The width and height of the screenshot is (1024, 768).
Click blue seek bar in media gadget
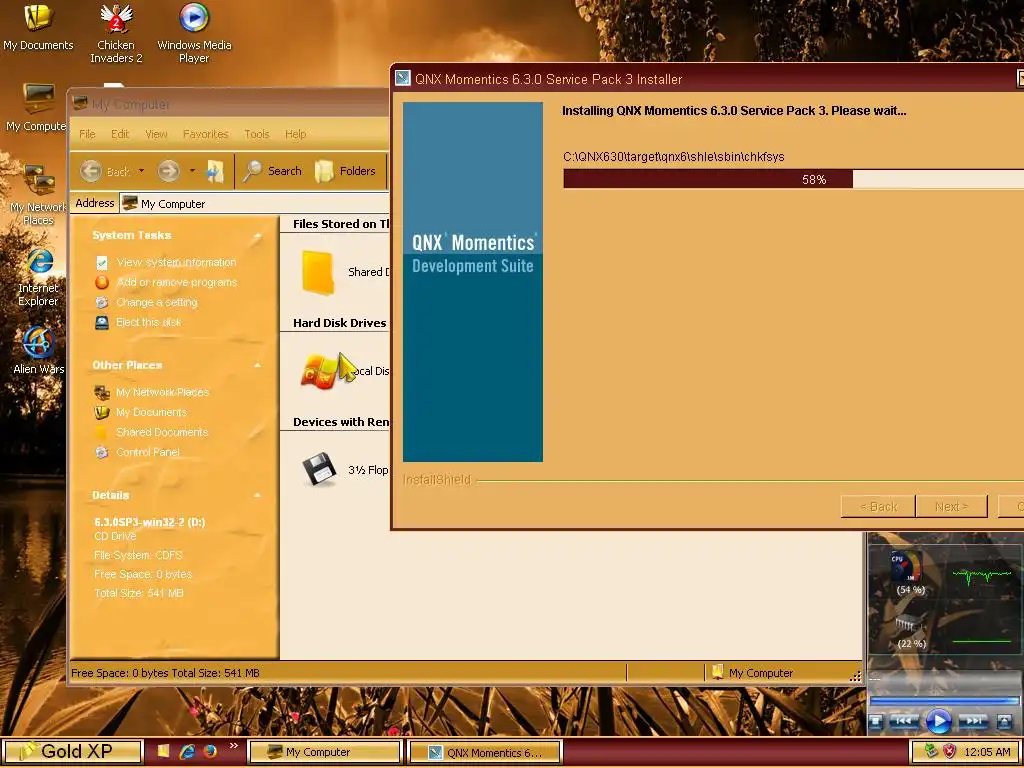tap(944, 701)
